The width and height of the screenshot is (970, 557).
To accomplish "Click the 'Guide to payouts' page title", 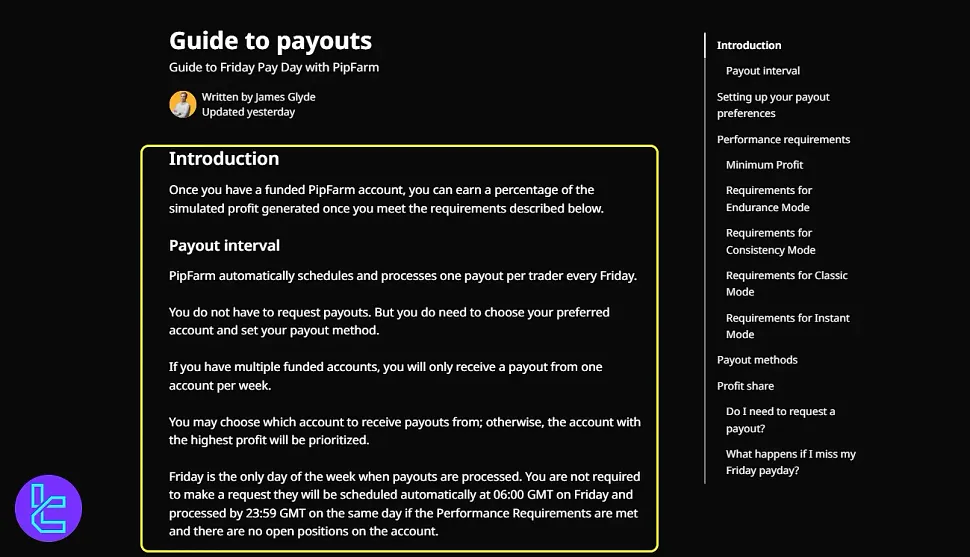I will [270, 41].
